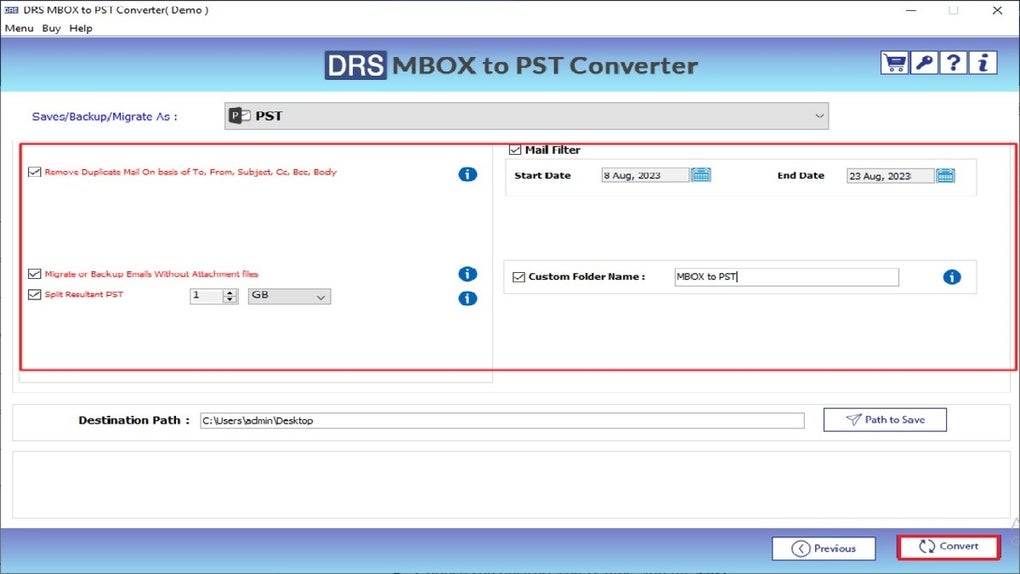Viewport: 1020px width, 574px height.
Task: Open Start Date calendar picker
Action: (x=701, y=175)
